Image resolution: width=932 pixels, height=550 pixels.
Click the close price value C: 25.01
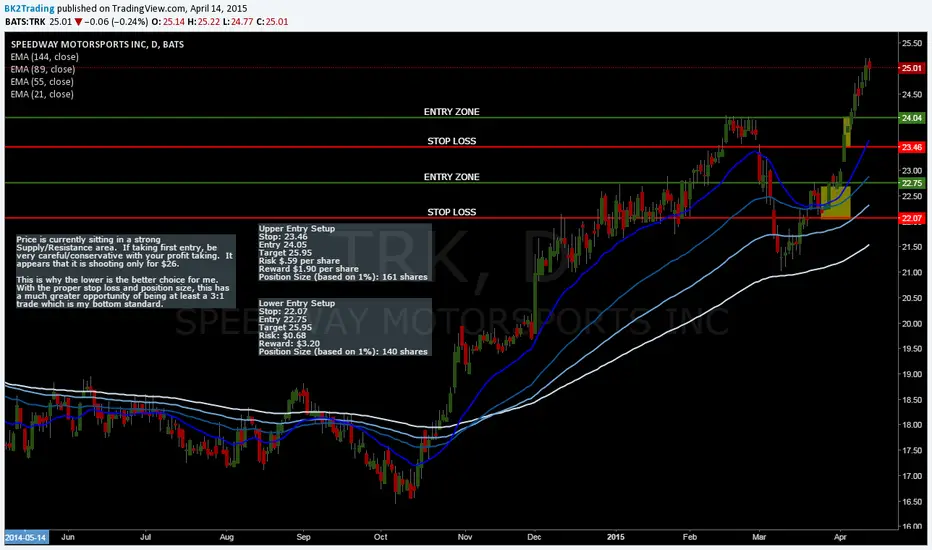(272, 21)
